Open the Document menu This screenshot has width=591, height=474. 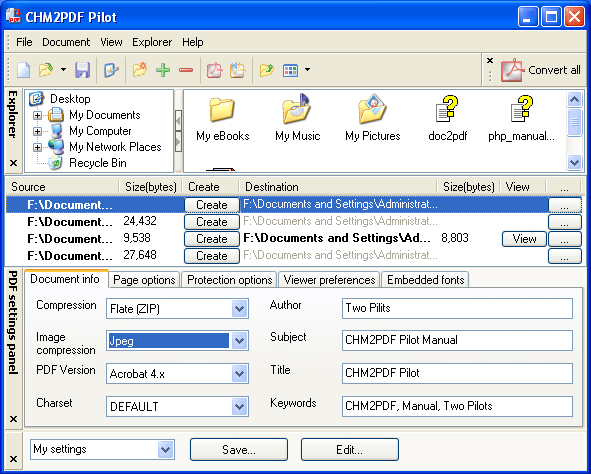(66, 42)
